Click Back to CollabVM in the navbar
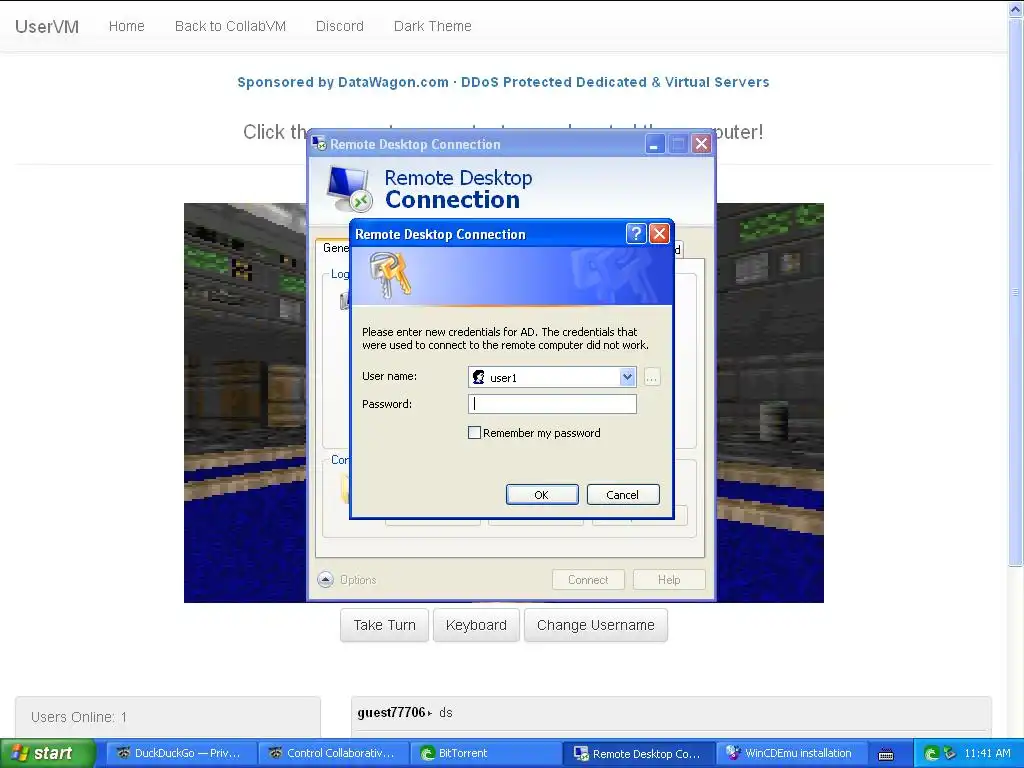The image size is (1024, 768). 231,26
